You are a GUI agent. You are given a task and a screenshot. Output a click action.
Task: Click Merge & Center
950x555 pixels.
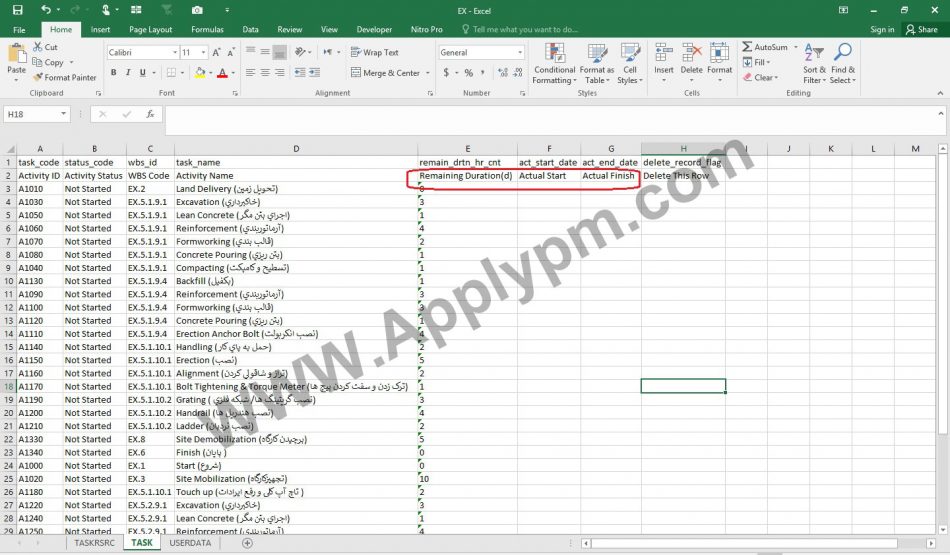tap(385, 73)
